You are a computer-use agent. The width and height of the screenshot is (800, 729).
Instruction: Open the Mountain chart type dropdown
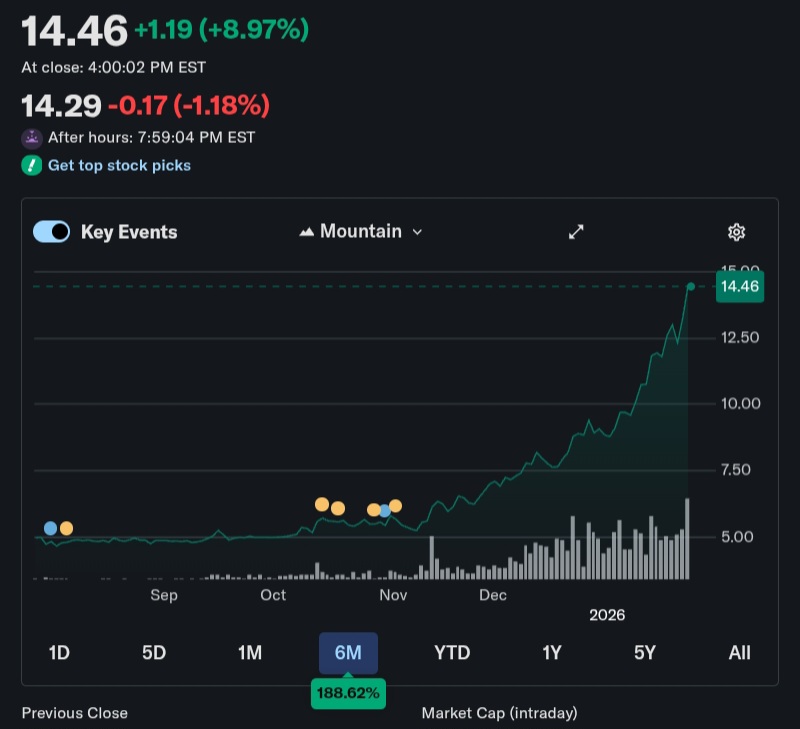tap(361, 232)
